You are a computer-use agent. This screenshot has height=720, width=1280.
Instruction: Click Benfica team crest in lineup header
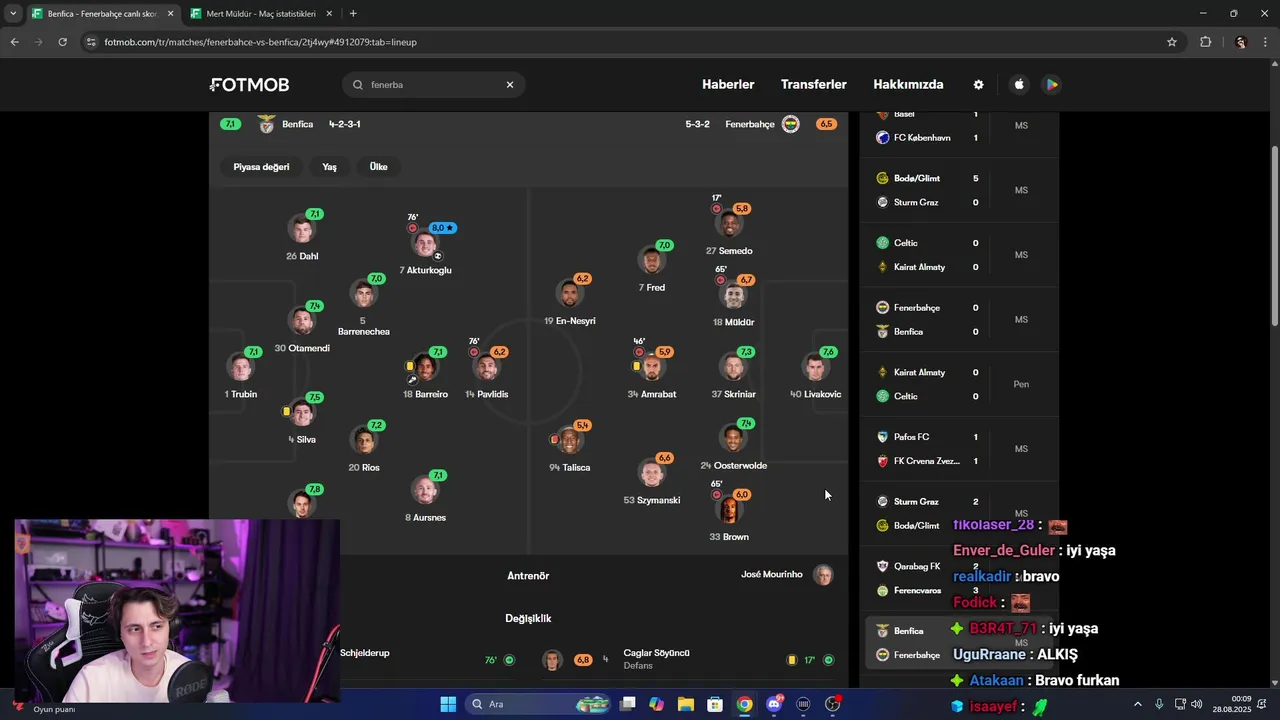coord(266,124)
